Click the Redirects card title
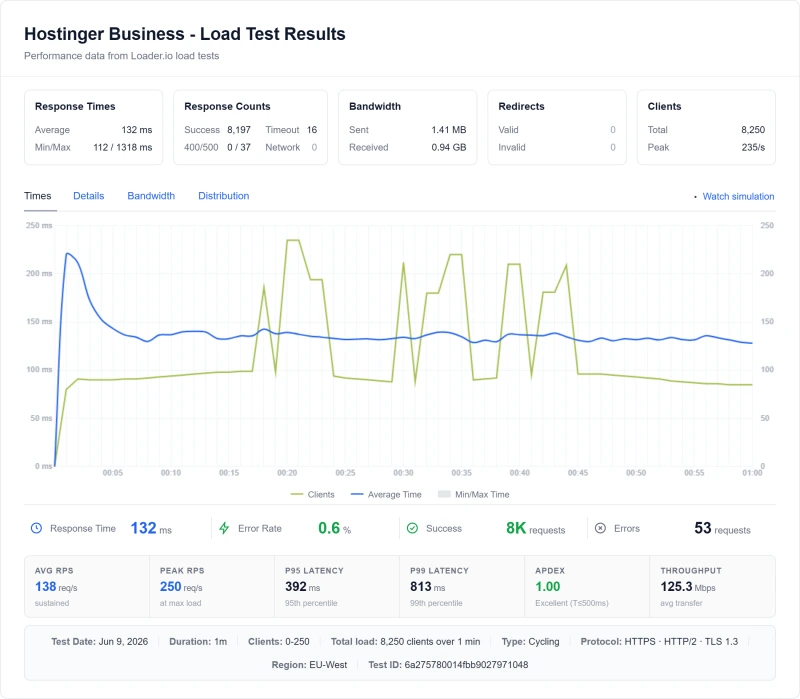800x699 pixels. [521, 106]
